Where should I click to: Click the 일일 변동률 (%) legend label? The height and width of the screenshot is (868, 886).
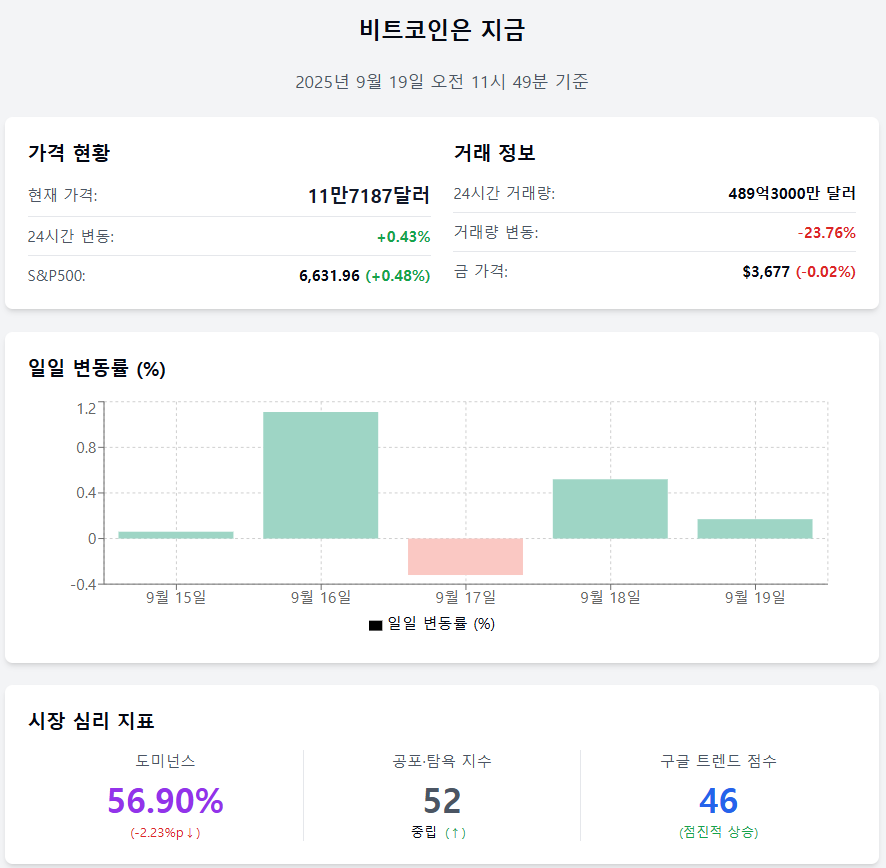[441, 624]
